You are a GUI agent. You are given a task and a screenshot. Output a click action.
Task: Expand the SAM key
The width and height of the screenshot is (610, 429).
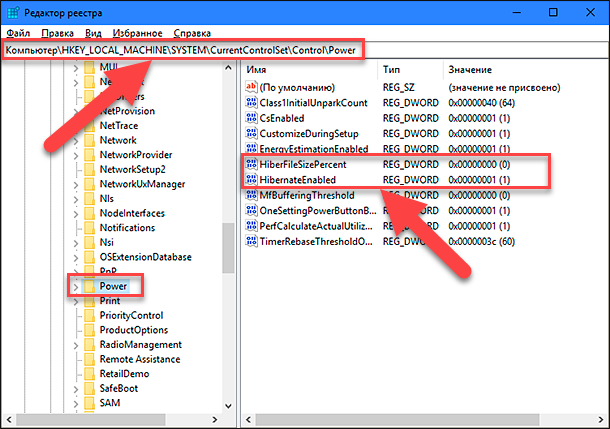(76, 404)
